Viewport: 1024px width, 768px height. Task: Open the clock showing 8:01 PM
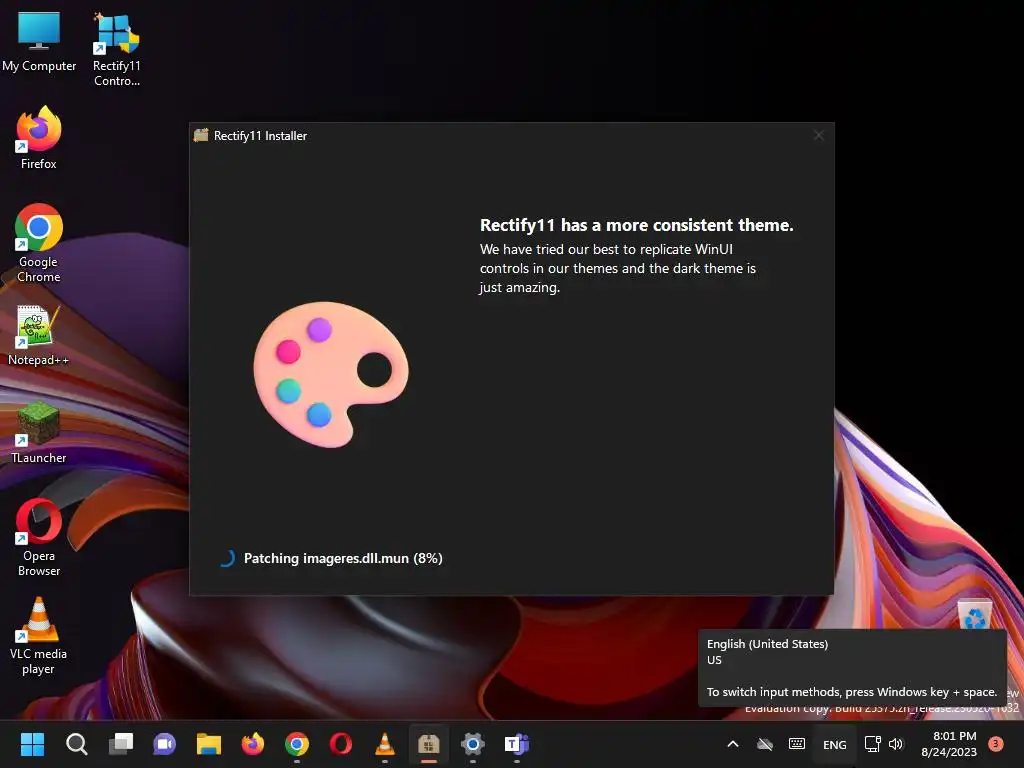949,744
